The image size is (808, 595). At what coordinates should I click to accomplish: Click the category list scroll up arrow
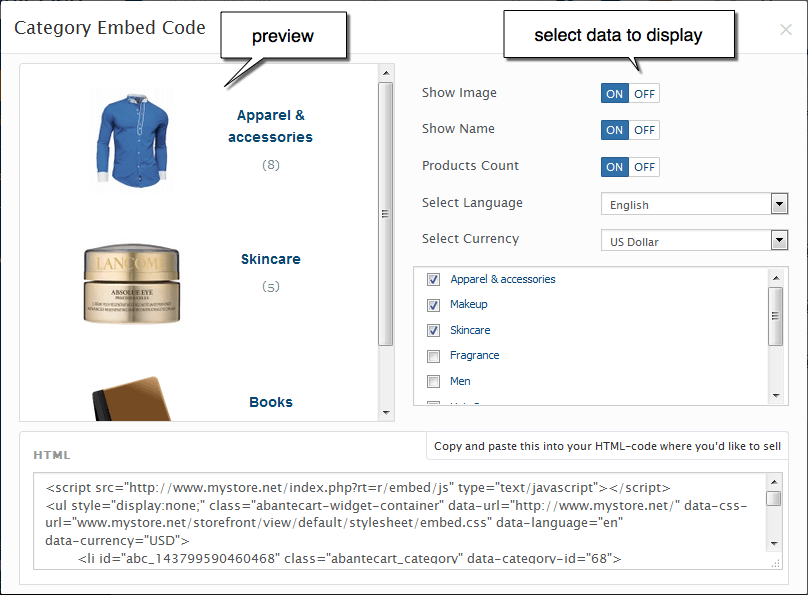click(x=776, y=278)
